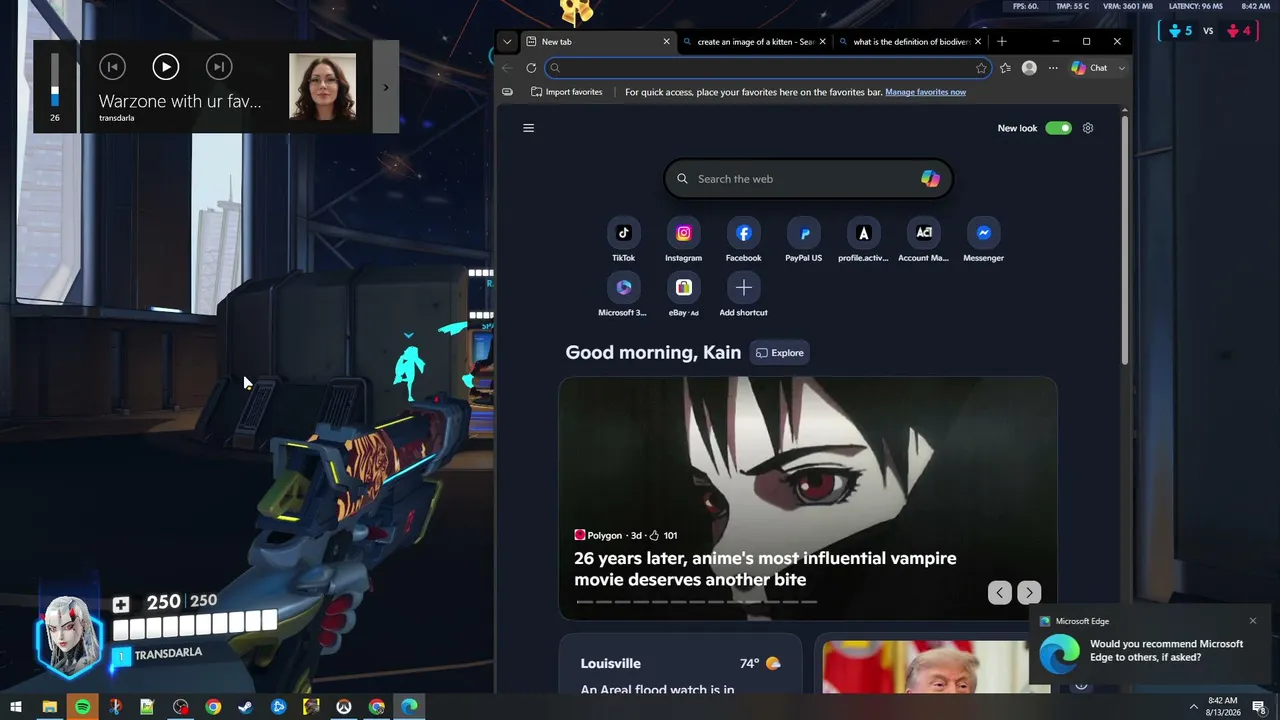Open new tab page settings gear
This screenshot has width=1280, height=720.
click(x=1088, y=128)
